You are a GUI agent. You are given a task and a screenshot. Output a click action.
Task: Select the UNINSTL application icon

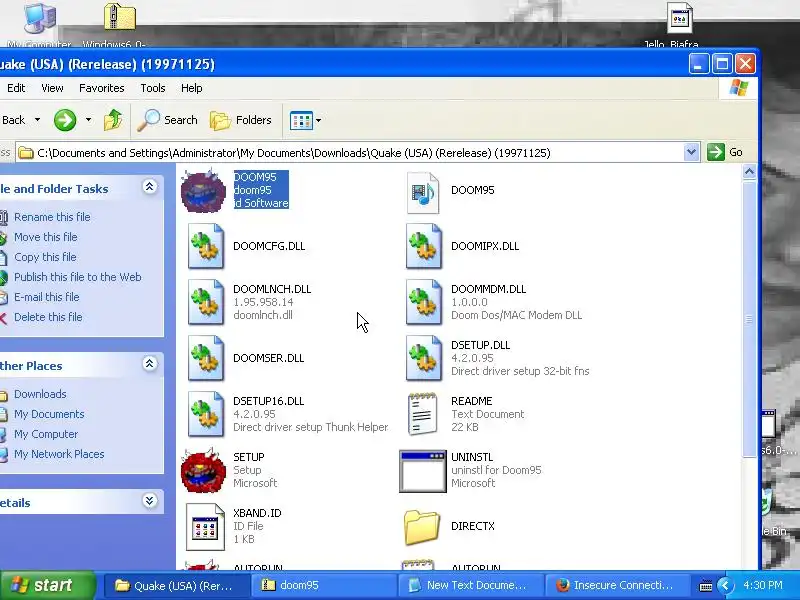pos(422,471)
